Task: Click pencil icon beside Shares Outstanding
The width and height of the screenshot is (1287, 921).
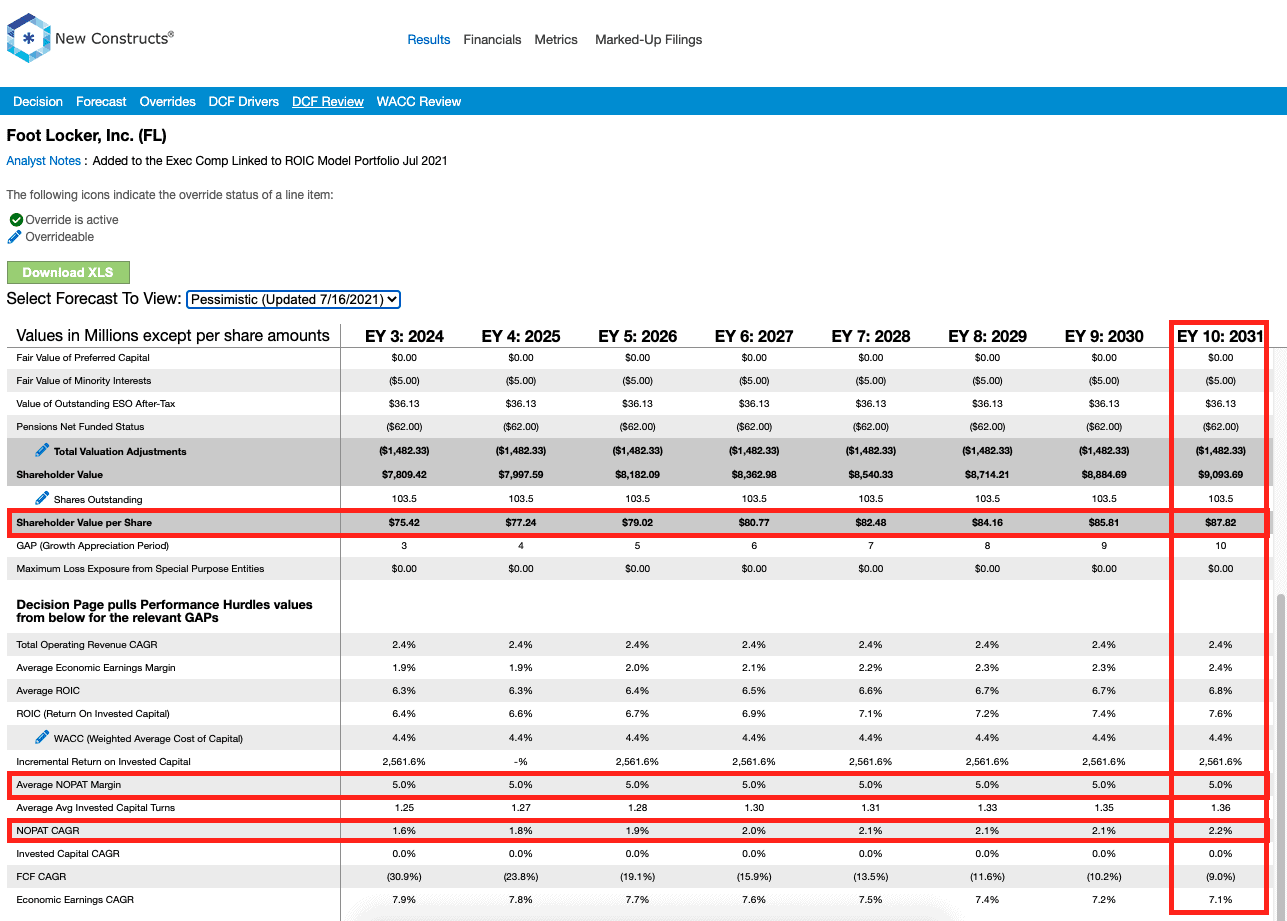Action: point(42,498)
